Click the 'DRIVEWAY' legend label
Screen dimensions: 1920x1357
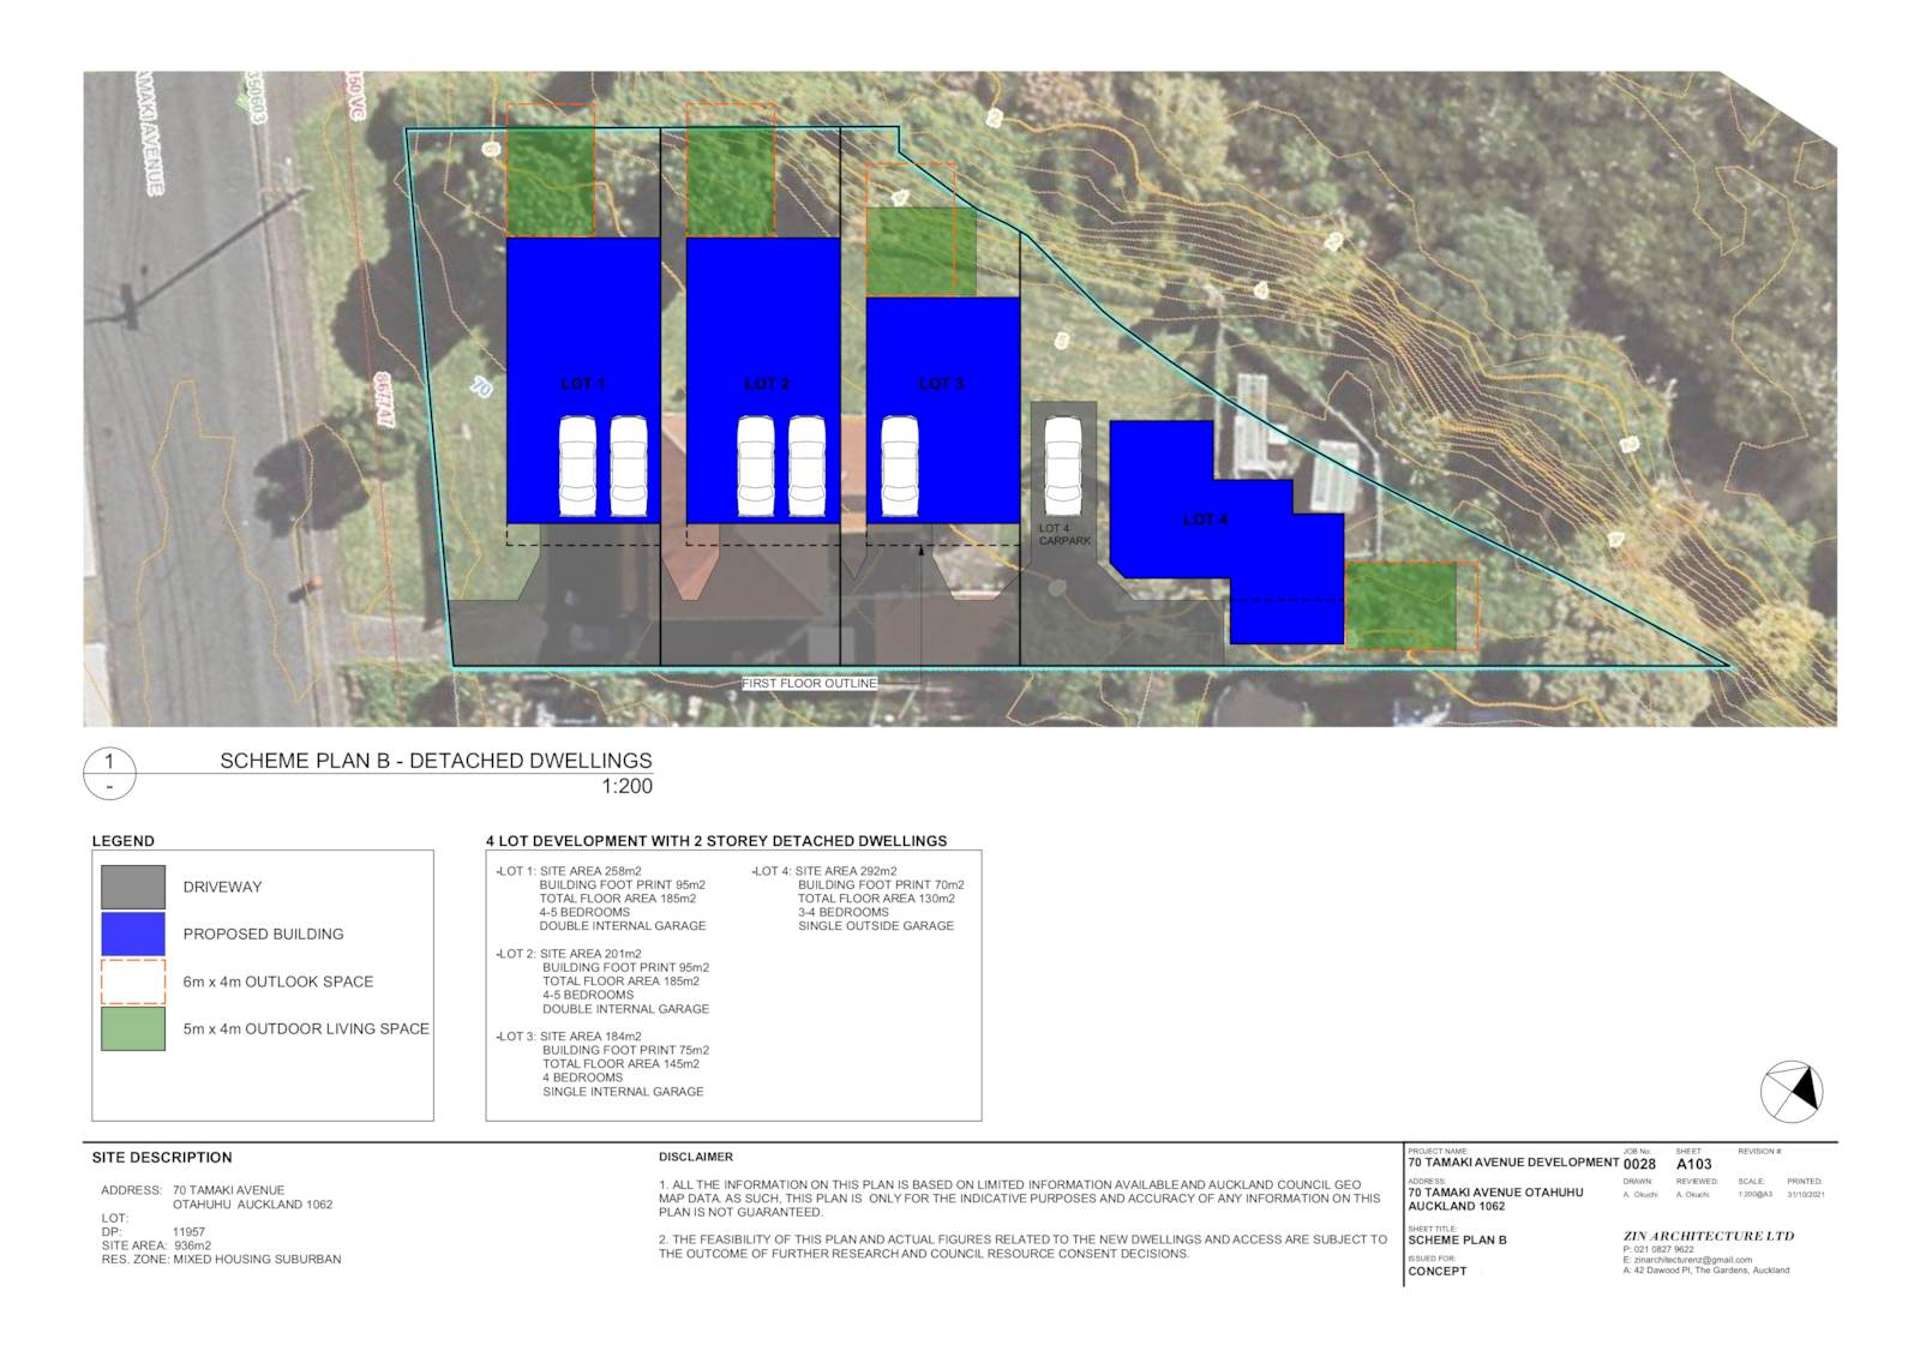pos(222,887)
